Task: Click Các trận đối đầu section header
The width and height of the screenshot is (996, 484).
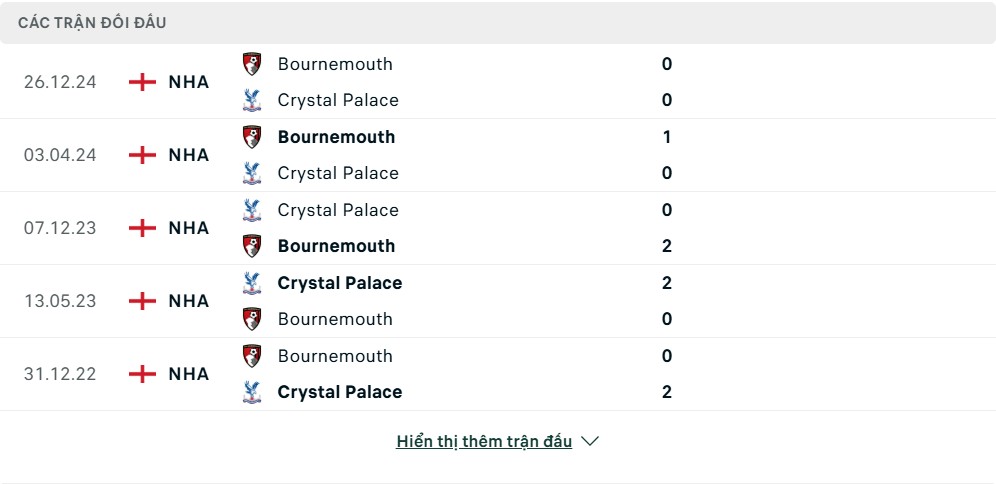Action: (x=92, y=23)
